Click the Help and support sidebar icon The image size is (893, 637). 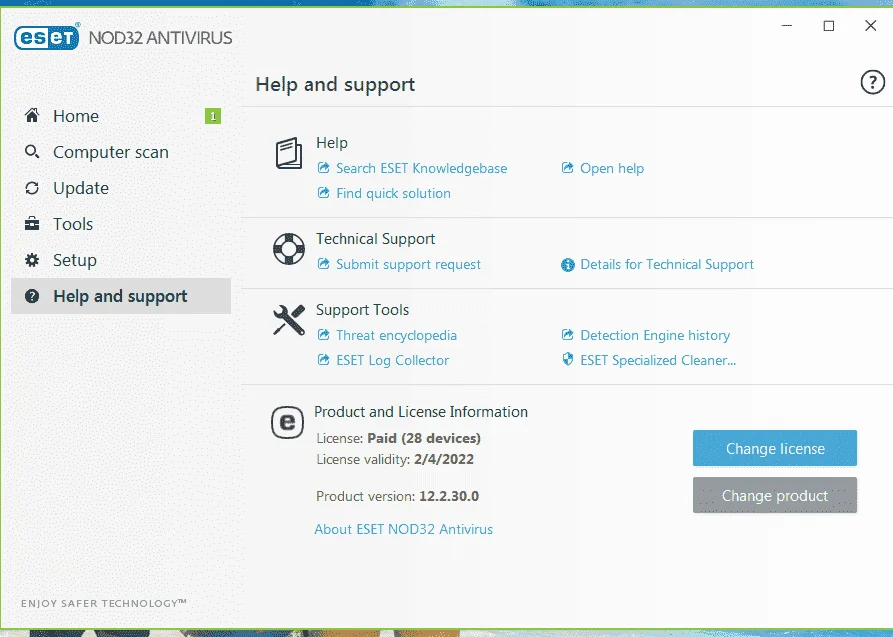pyautogui.click(x=32, y=296)
